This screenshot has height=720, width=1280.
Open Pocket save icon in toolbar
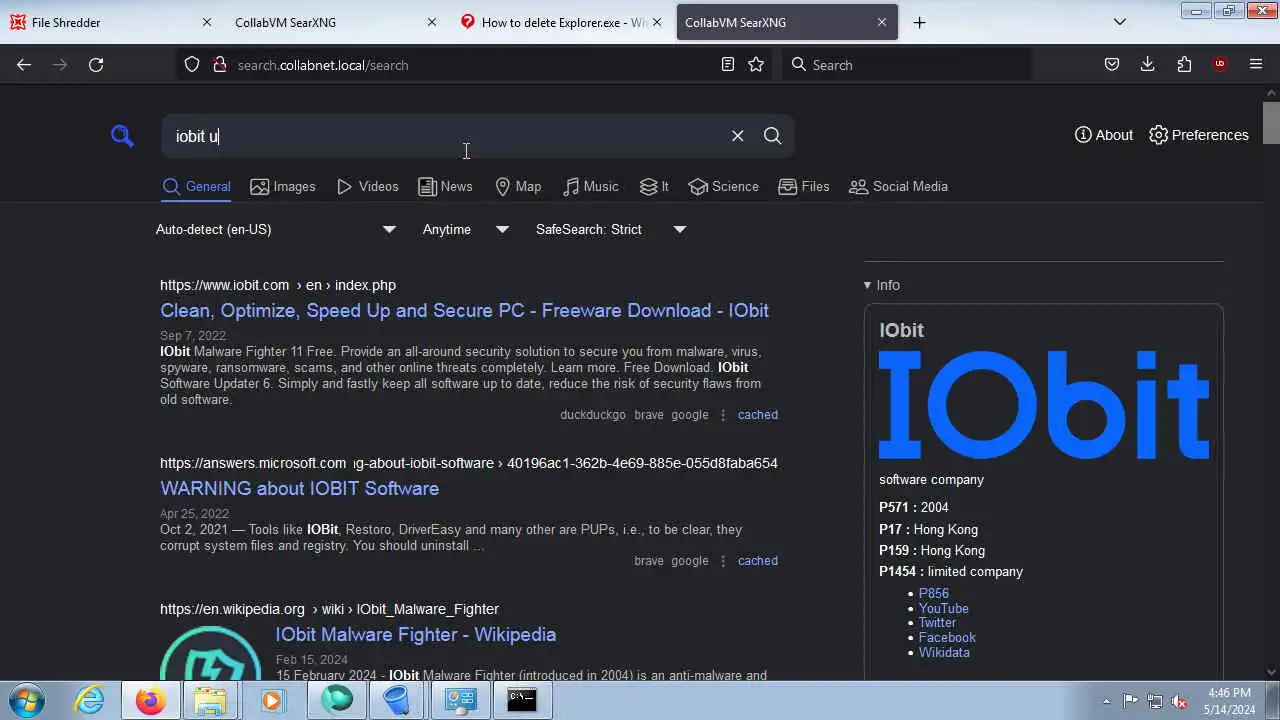pyautogui.click(x=1112, y=65)
